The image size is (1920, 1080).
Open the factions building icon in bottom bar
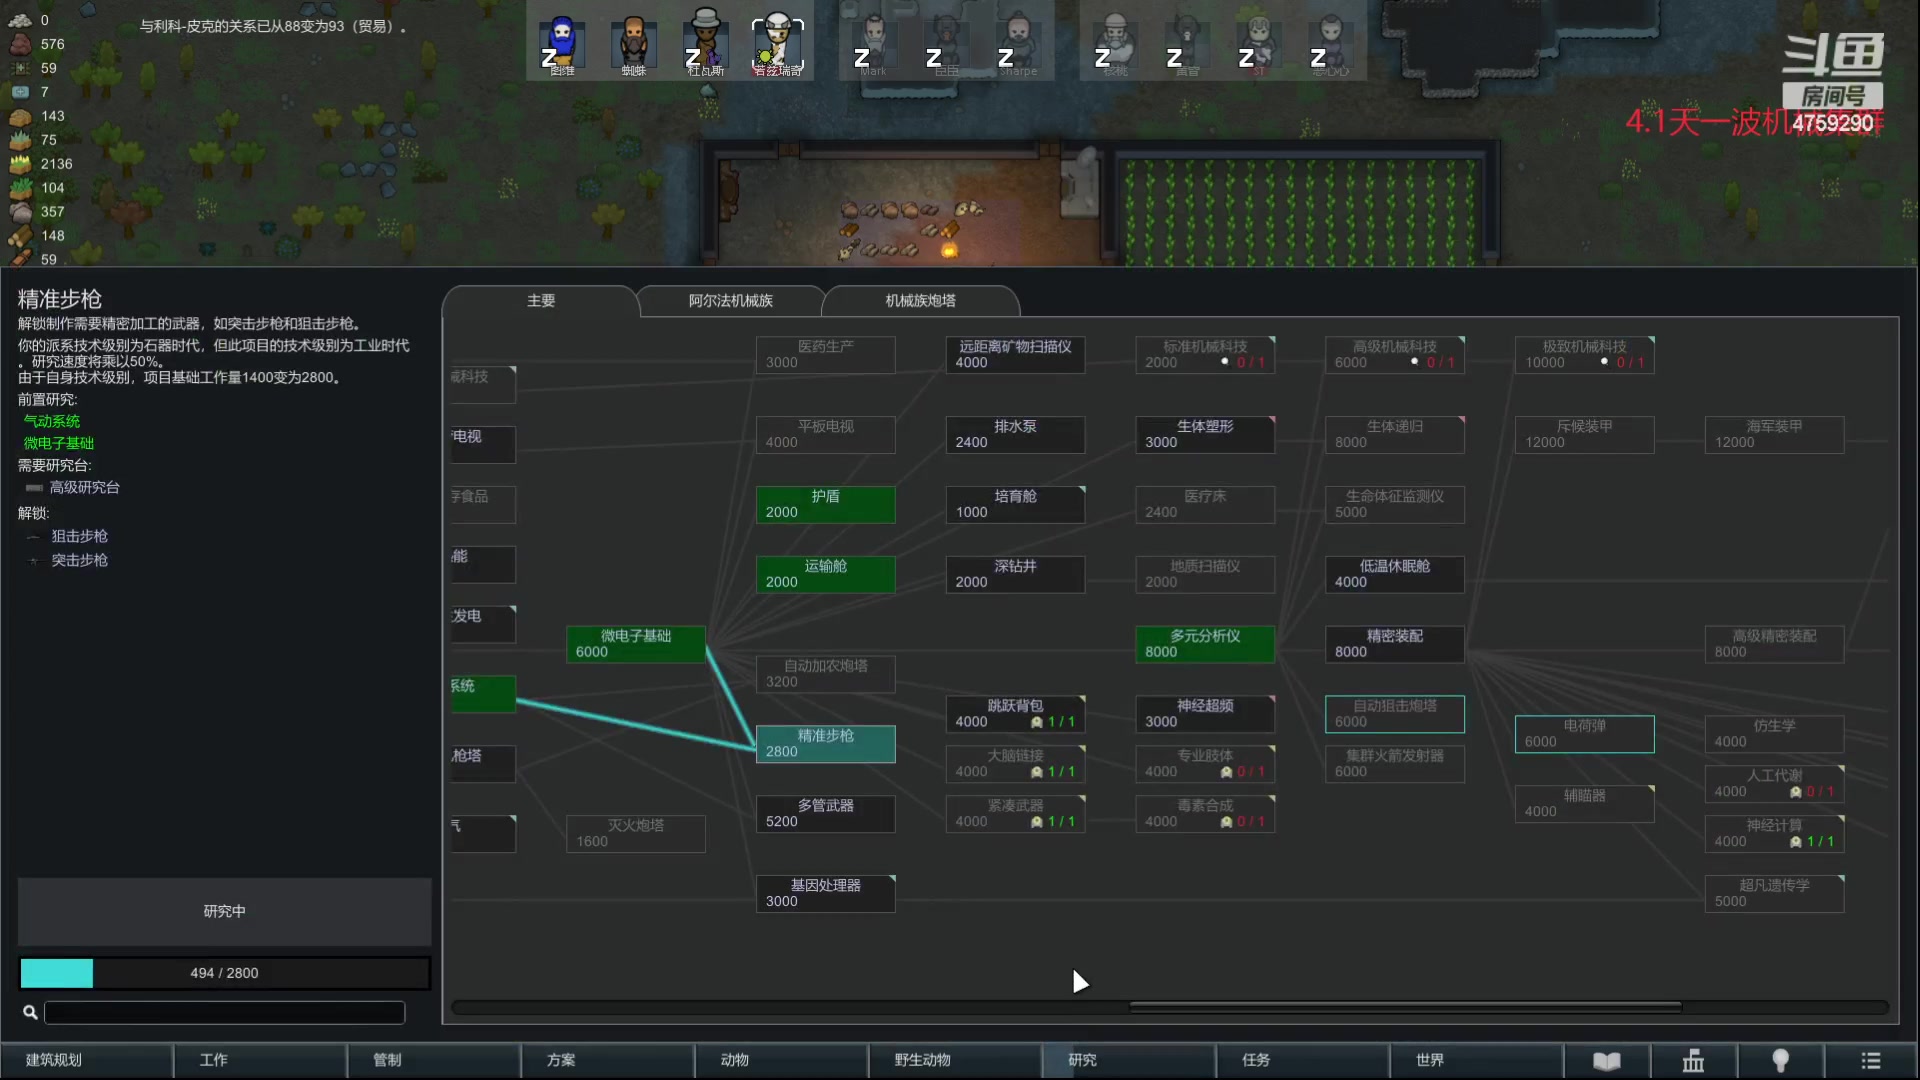pyautogui.click(x=1693, y=1061)
